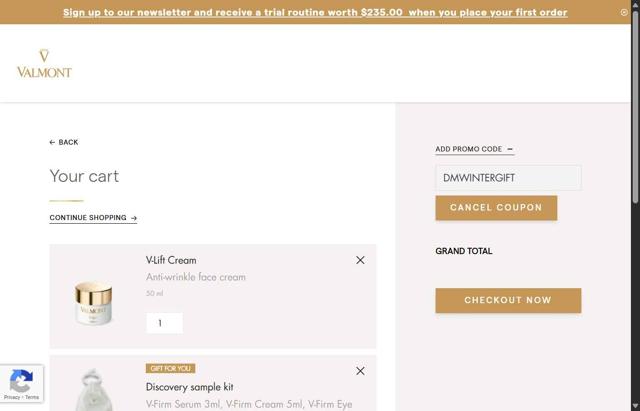Click the page vertical scrollbar
The width and height of the screenshot is (640, 411).
click(x=636, y=200)
